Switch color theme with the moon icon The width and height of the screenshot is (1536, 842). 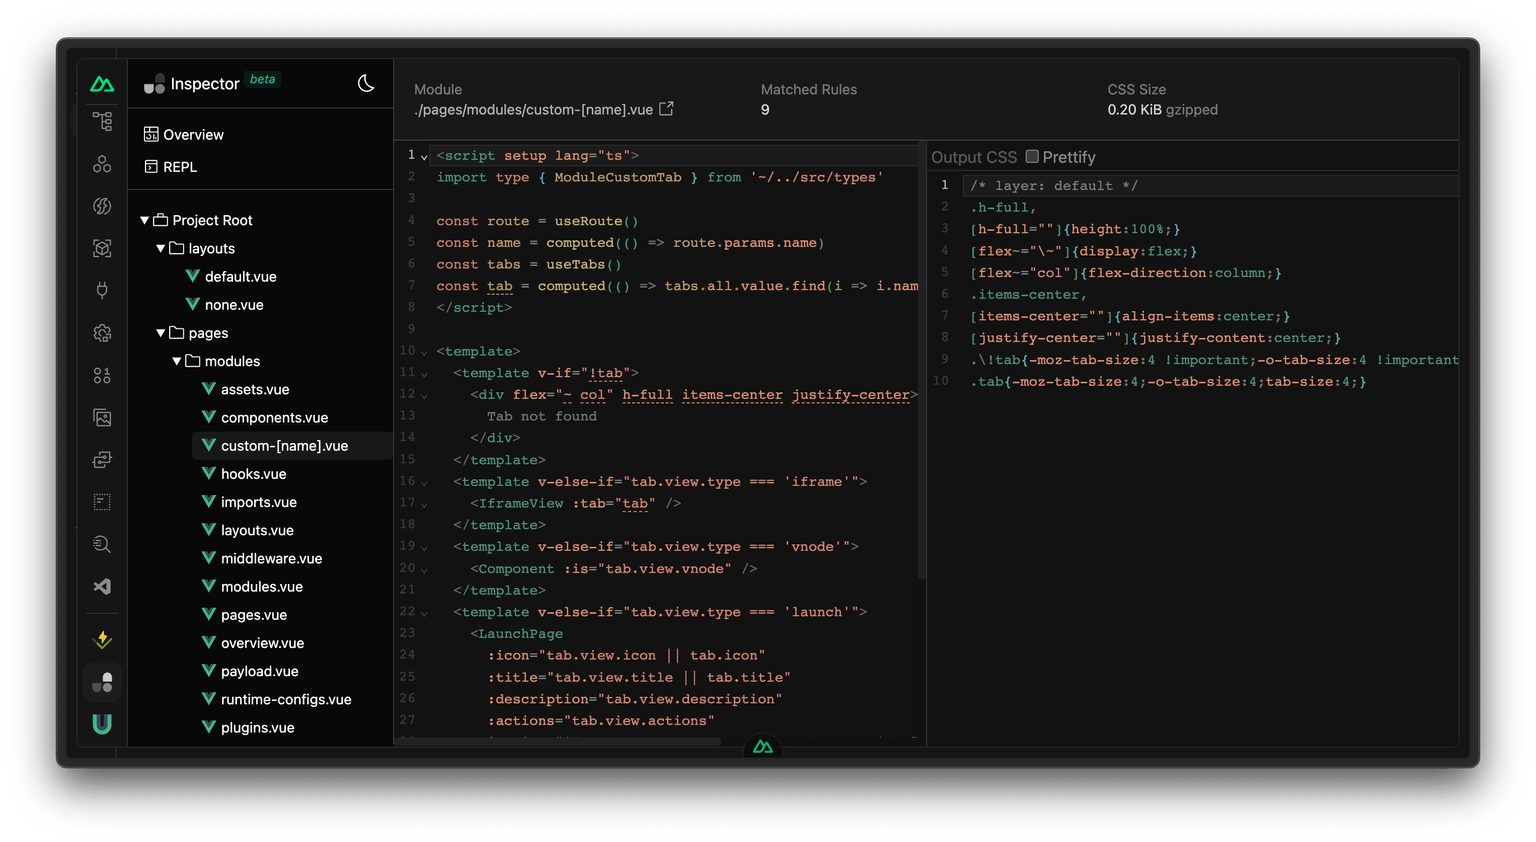[367, 84]
